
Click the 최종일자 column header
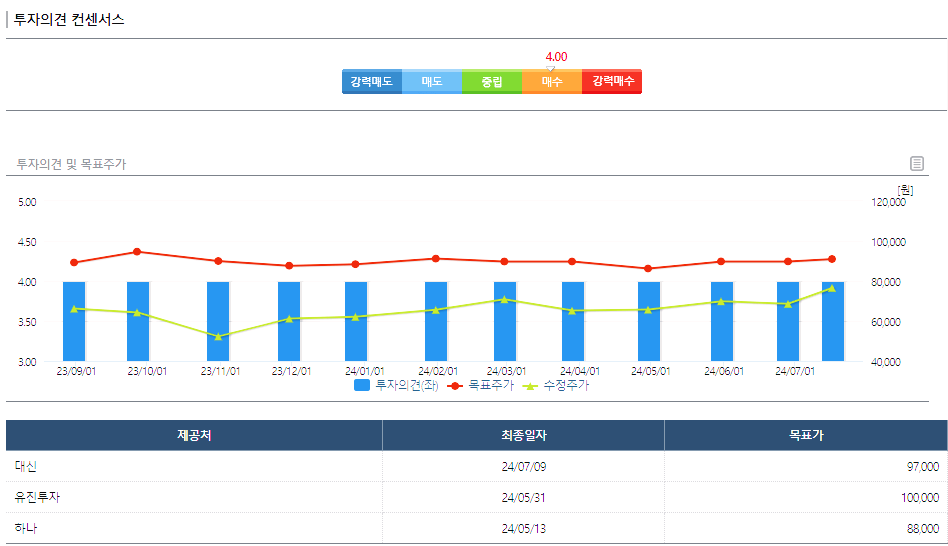pos(524,435)
